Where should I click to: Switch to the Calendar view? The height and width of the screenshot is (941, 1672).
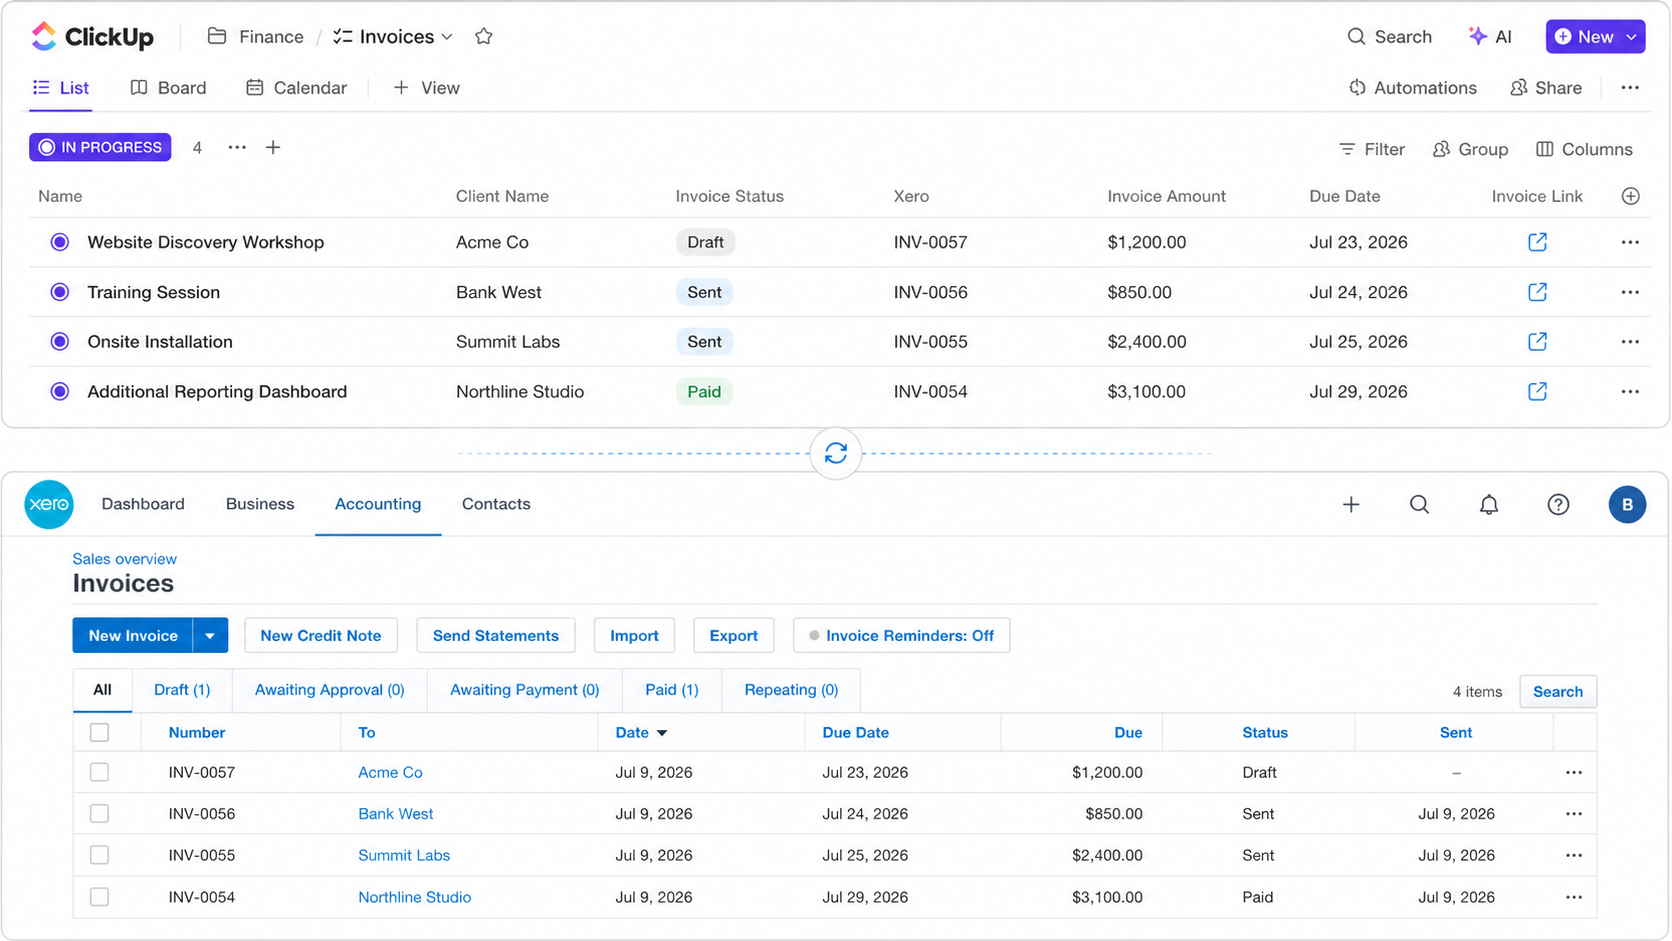tap(296, 88)
